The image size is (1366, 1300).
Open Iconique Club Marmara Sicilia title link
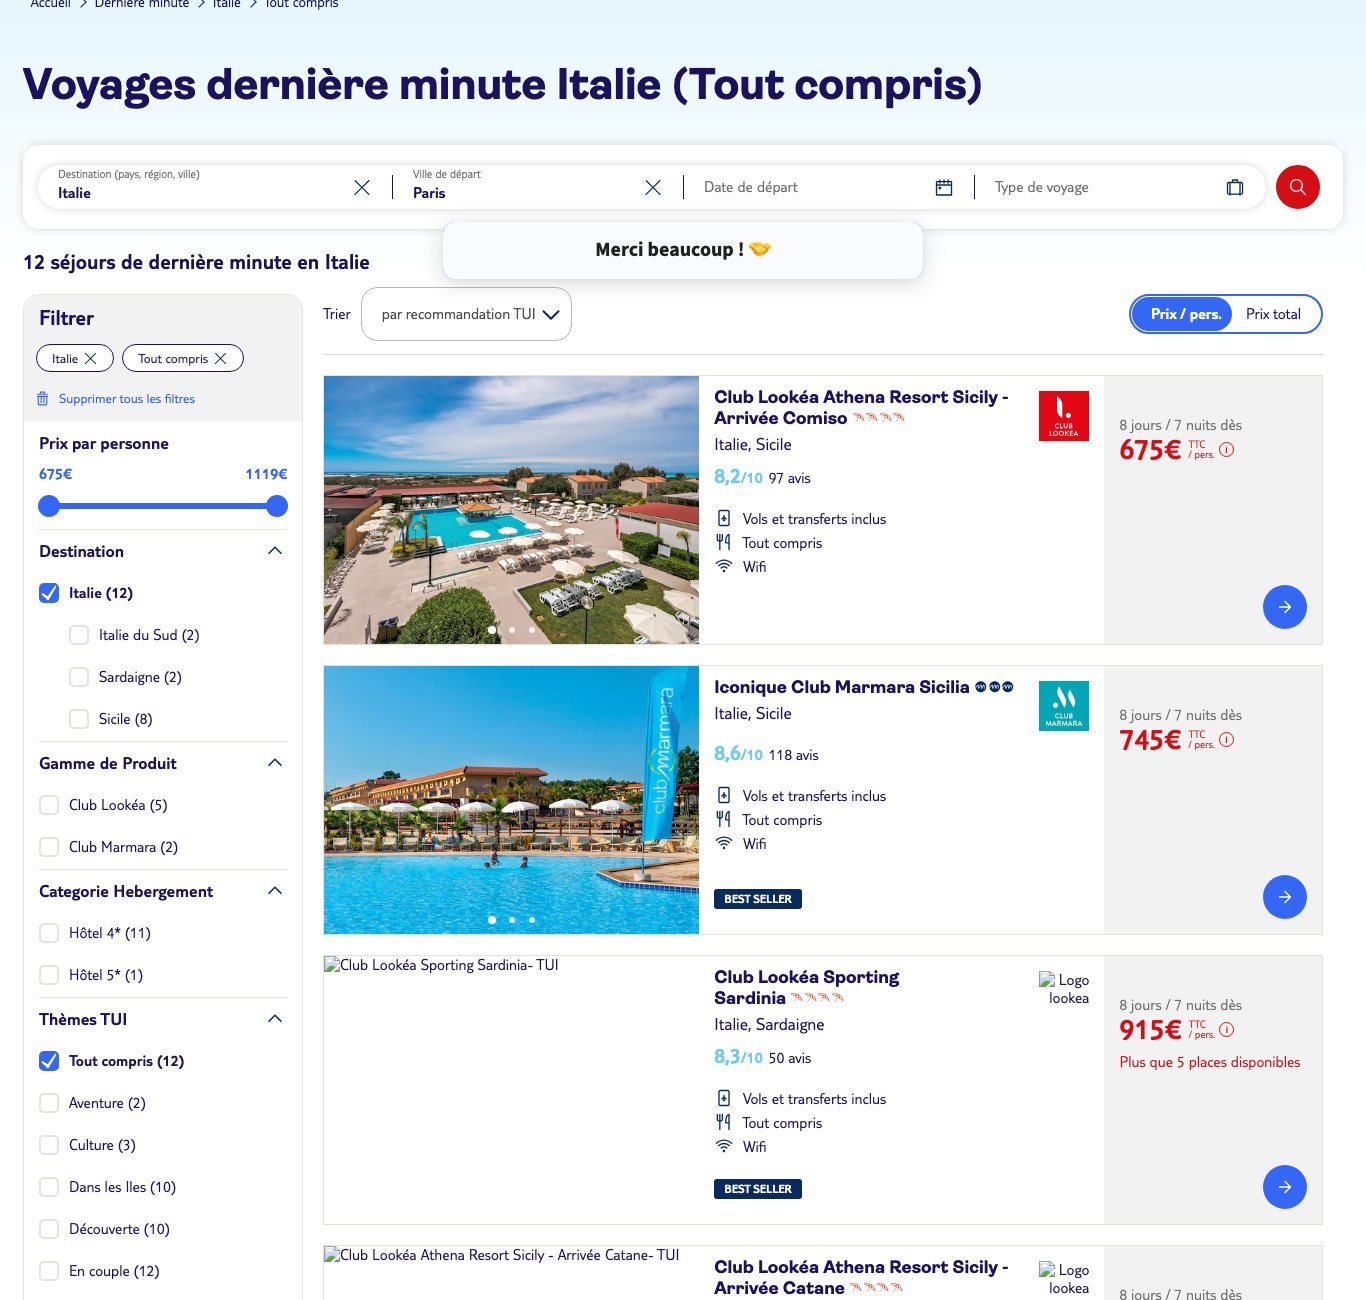841,687
